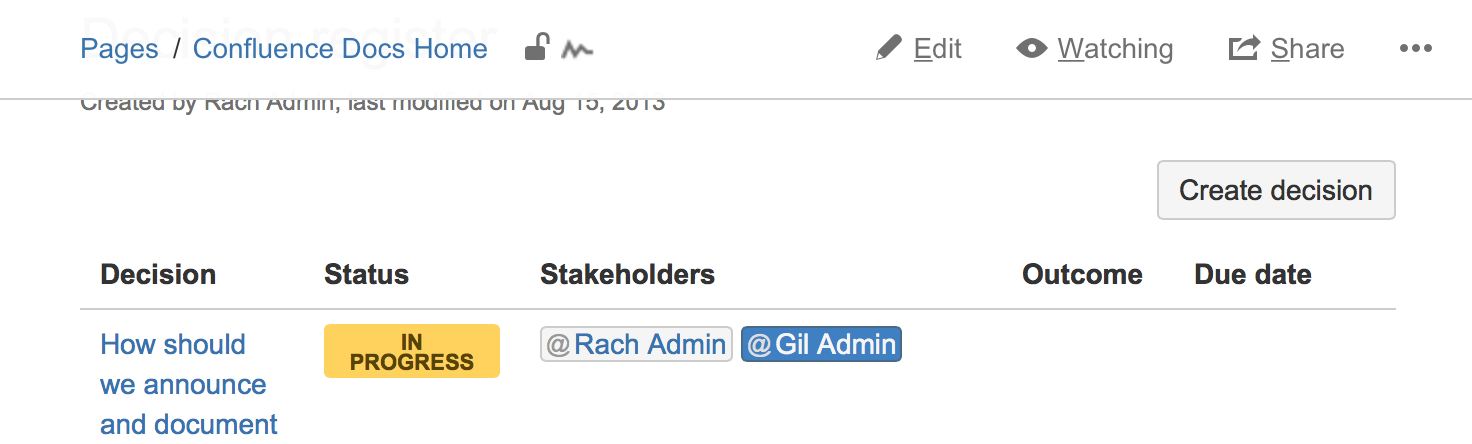The width and height of the screenshot is (1472, 444).
Task: Open the @Rach Admin user mention
Action: pyautogui.click(x=636, y=344)
